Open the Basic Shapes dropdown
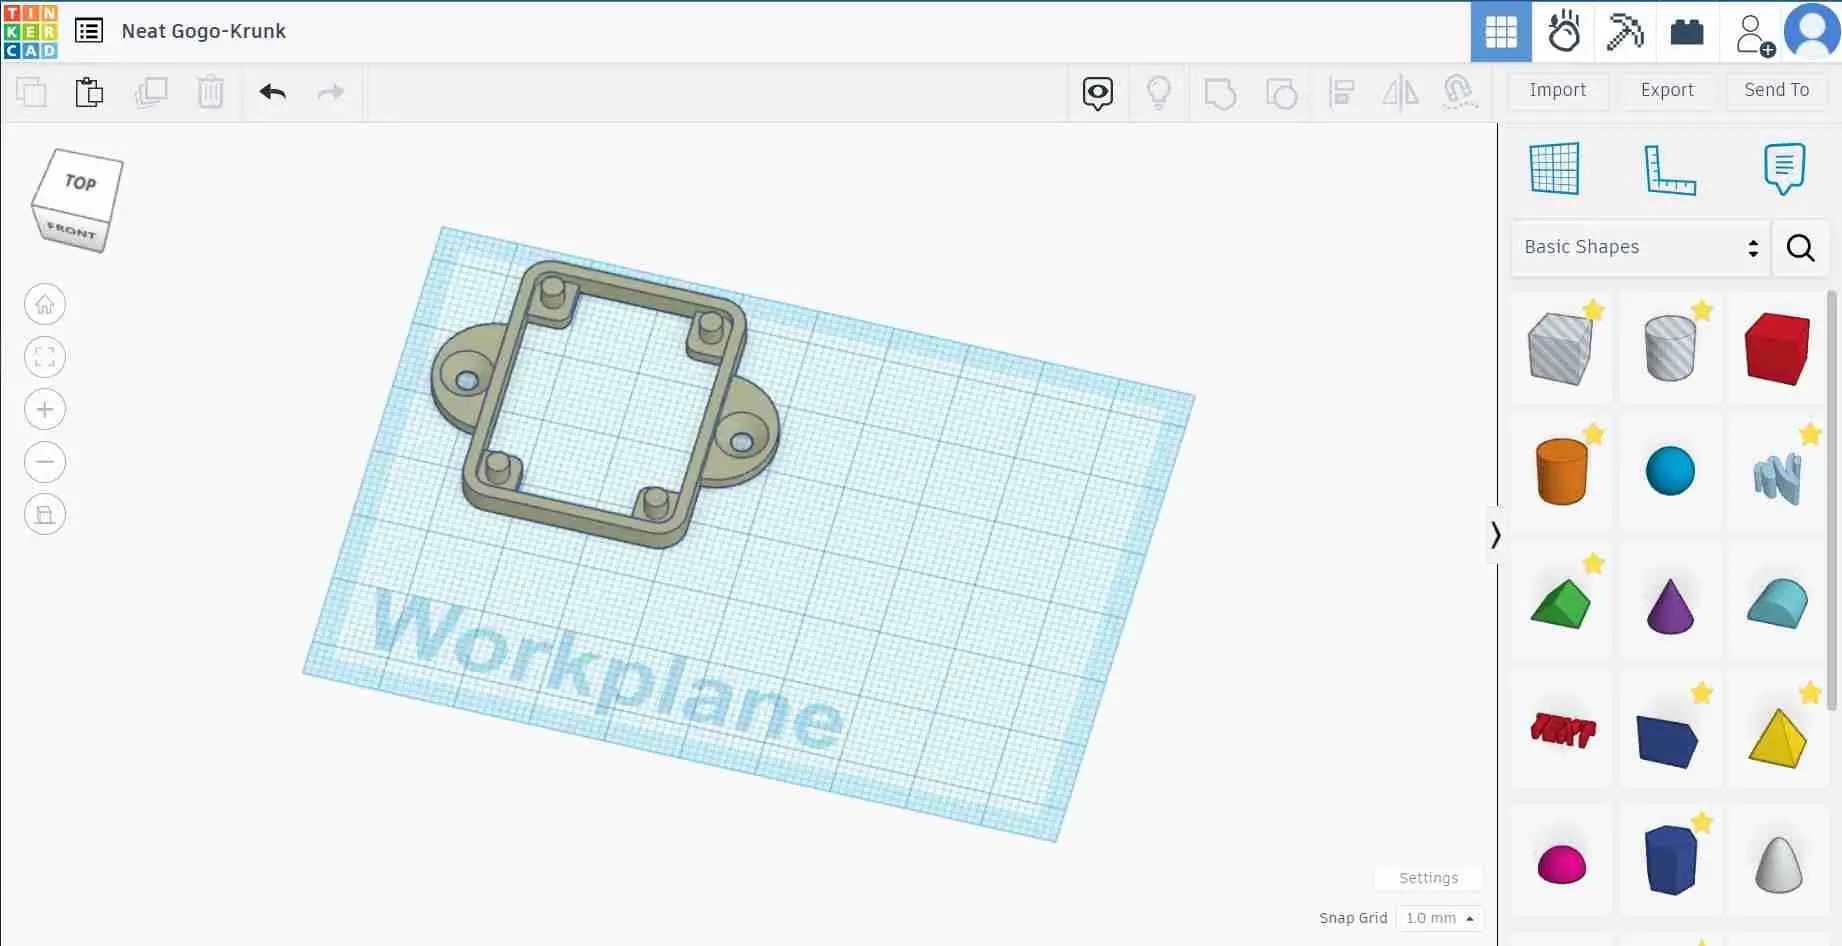 (1640, 248)
